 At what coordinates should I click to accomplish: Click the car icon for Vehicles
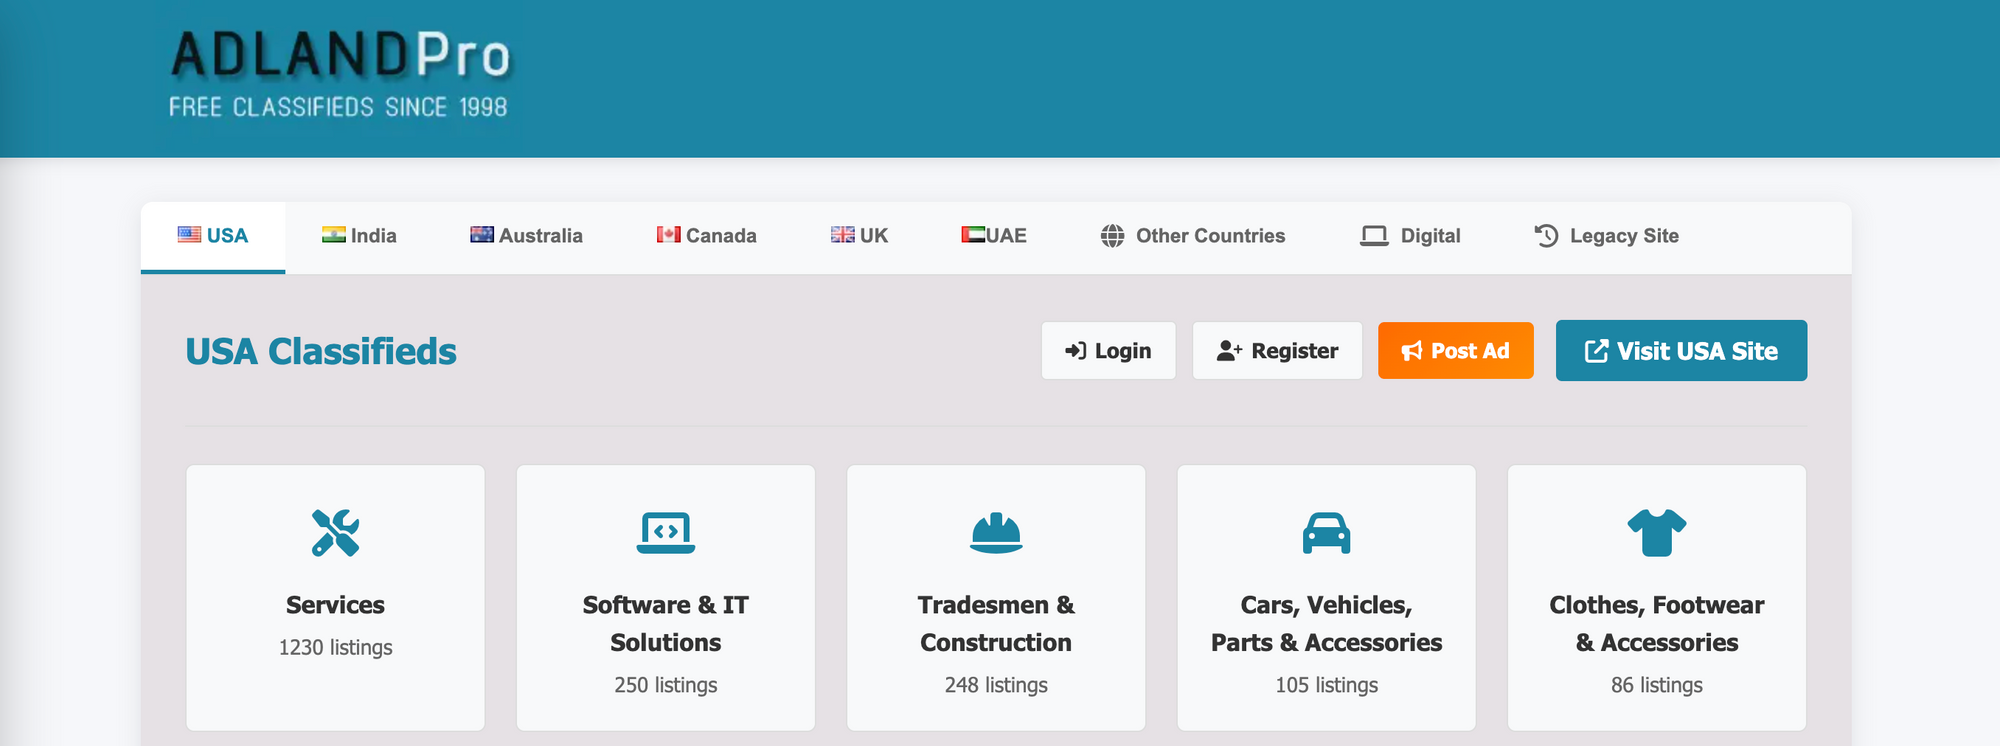(1326, 533)
